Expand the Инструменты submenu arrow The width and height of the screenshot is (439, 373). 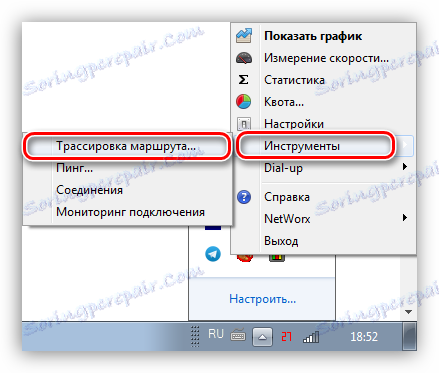tap(405, 145)
